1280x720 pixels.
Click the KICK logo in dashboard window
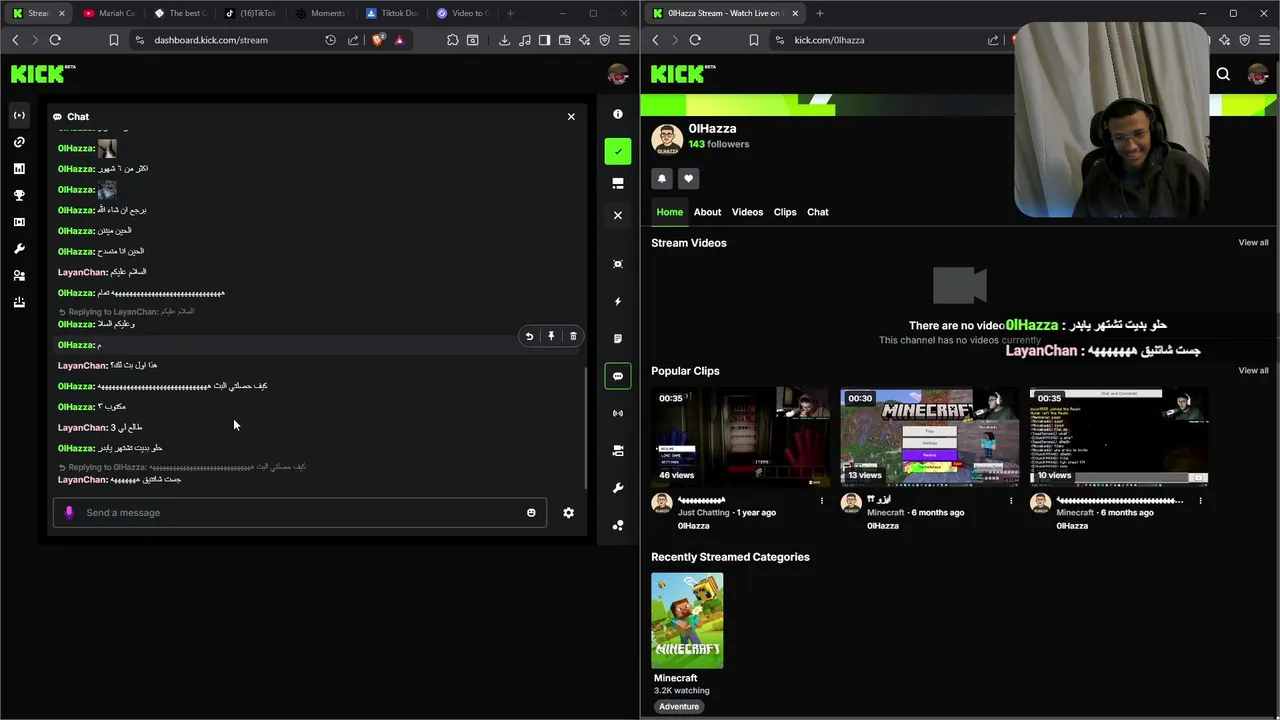43,74
